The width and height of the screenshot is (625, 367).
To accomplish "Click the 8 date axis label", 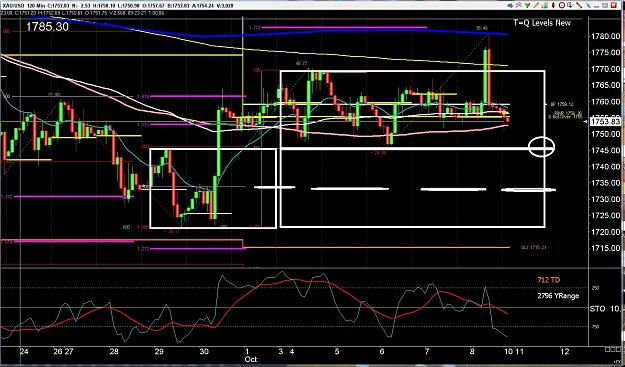I will click(472, 351).
